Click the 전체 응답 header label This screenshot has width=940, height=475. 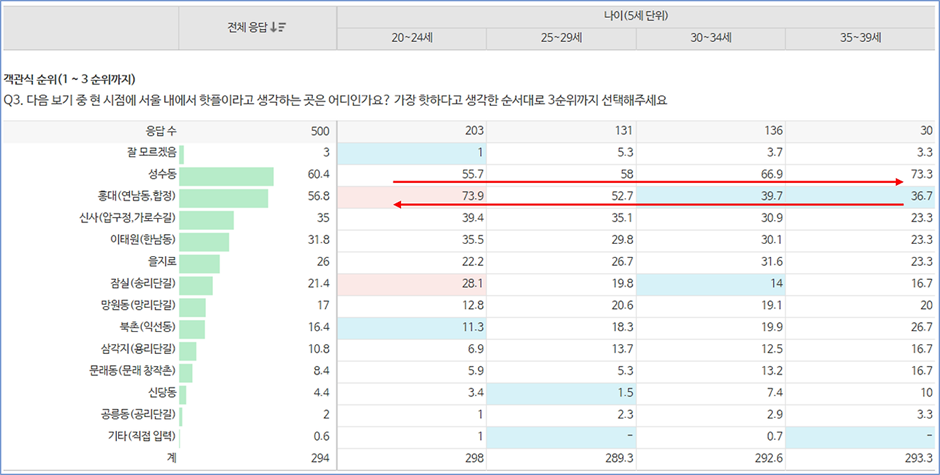249,27
